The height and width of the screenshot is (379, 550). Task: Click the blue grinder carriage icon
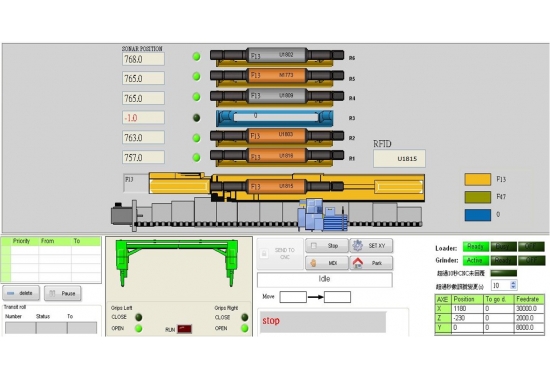click(x=322, y=215)
